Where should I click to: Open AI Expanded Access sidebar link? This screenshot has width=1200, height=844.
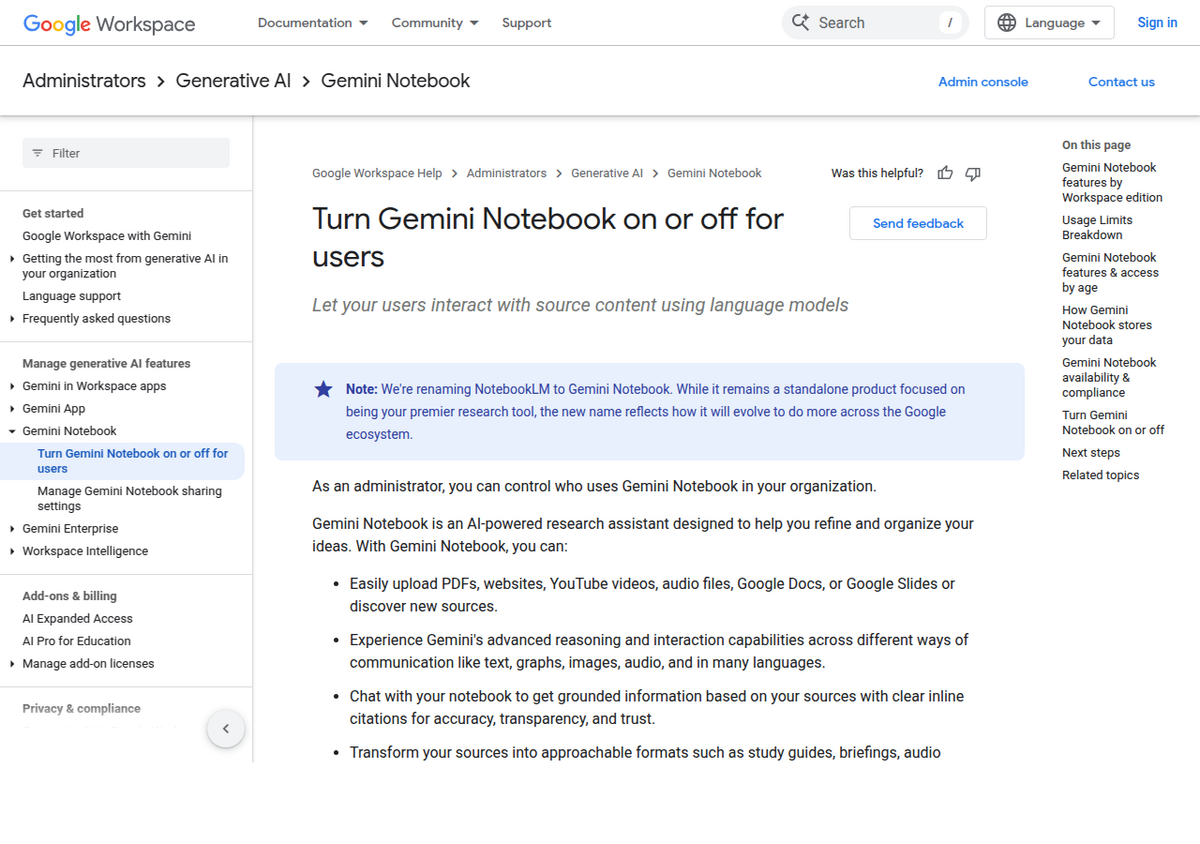(x=77, y=619)
